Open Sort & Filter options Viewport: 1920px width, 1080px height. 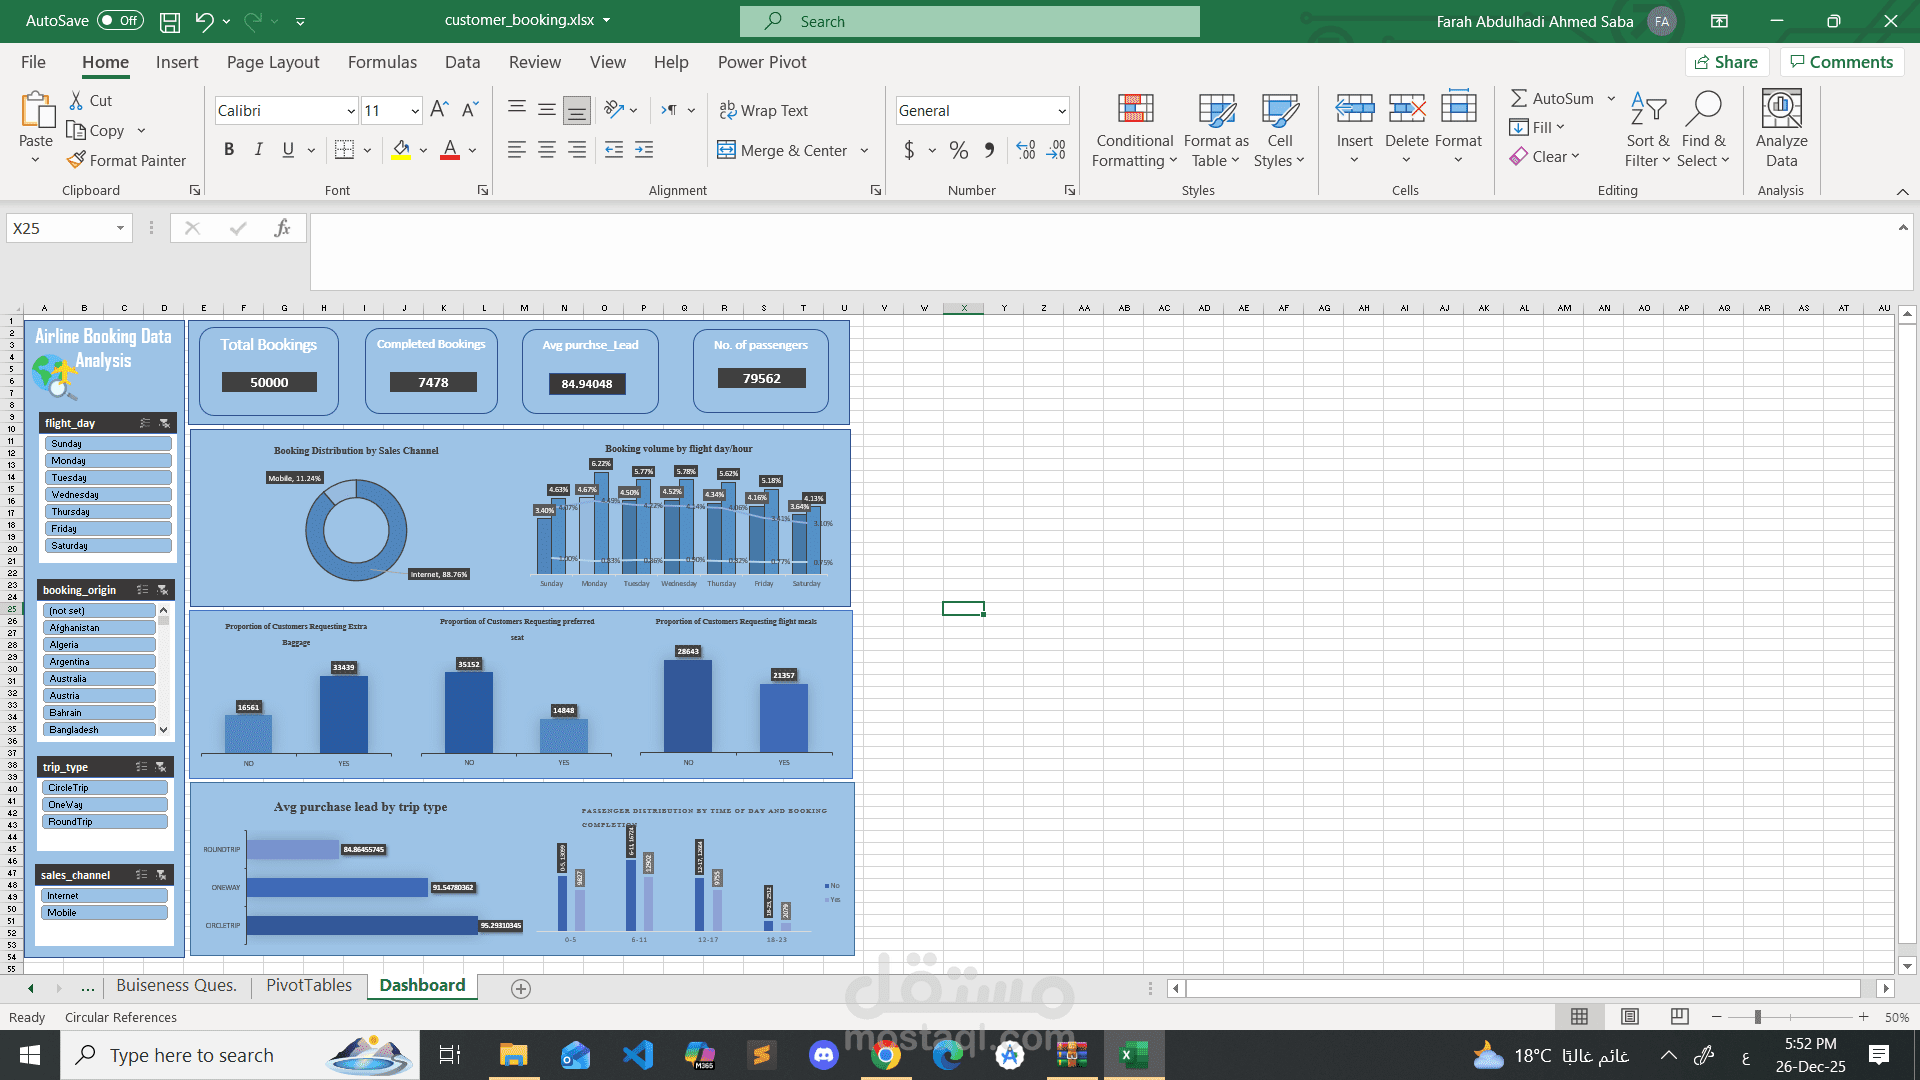[1646, 128]
